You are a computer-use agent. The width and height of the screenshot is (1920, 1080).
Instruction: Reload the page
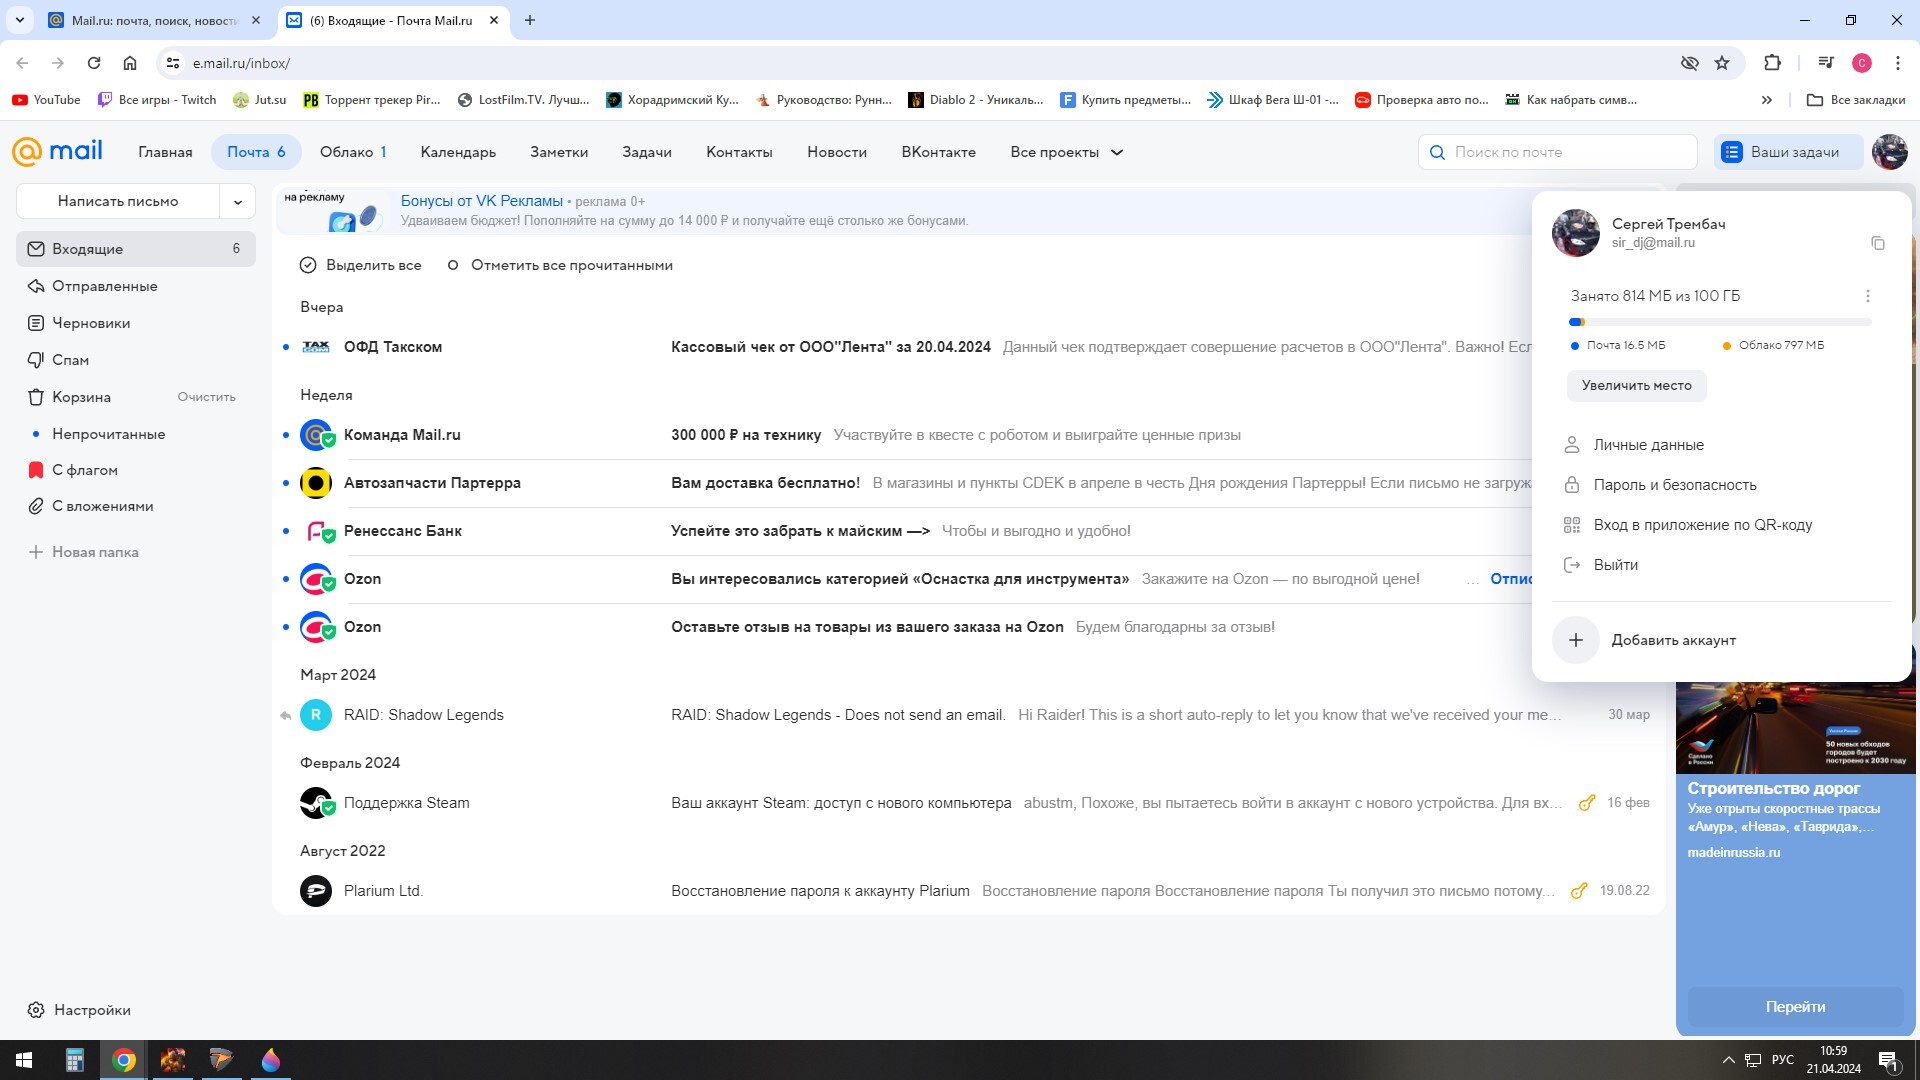tap(94, 63)
